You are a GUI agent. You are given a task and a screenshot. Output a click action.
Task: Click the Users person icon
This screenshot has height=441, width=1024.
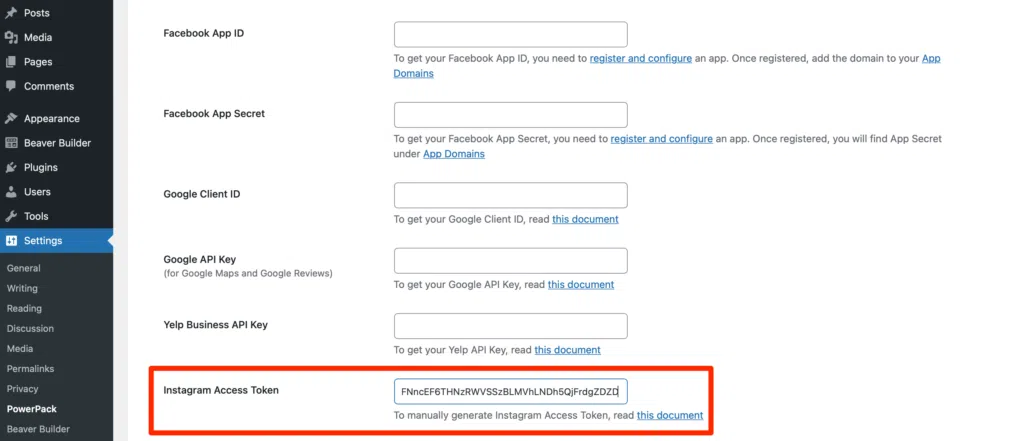pyautogui.click(x=10, y=192)
